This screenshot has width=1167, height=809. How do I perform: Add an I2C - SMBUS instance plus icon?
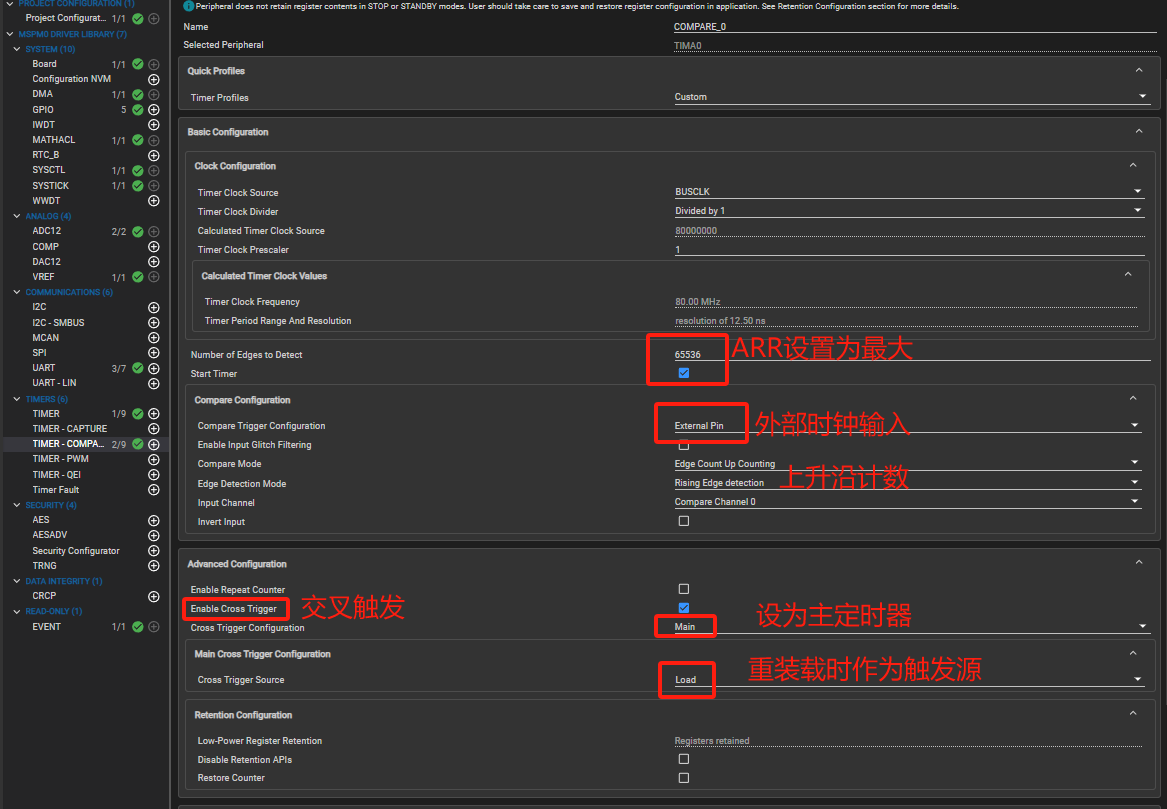click(154, 323)
